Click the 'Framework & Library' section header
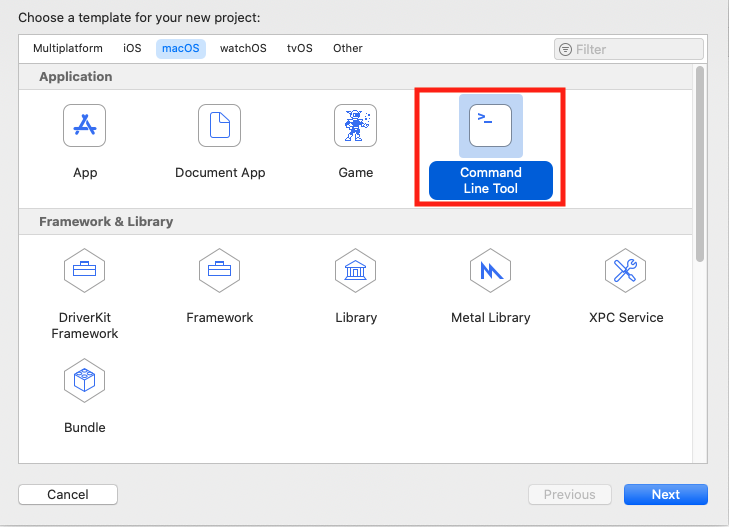 pos(106,222)
